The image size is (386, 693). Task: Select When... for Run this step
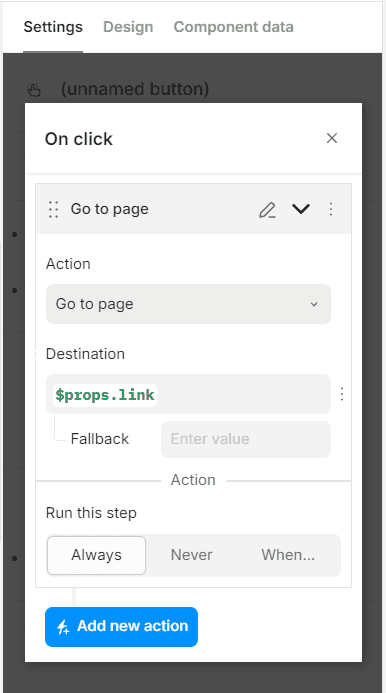pyautogui.click(x=288, y=555)
